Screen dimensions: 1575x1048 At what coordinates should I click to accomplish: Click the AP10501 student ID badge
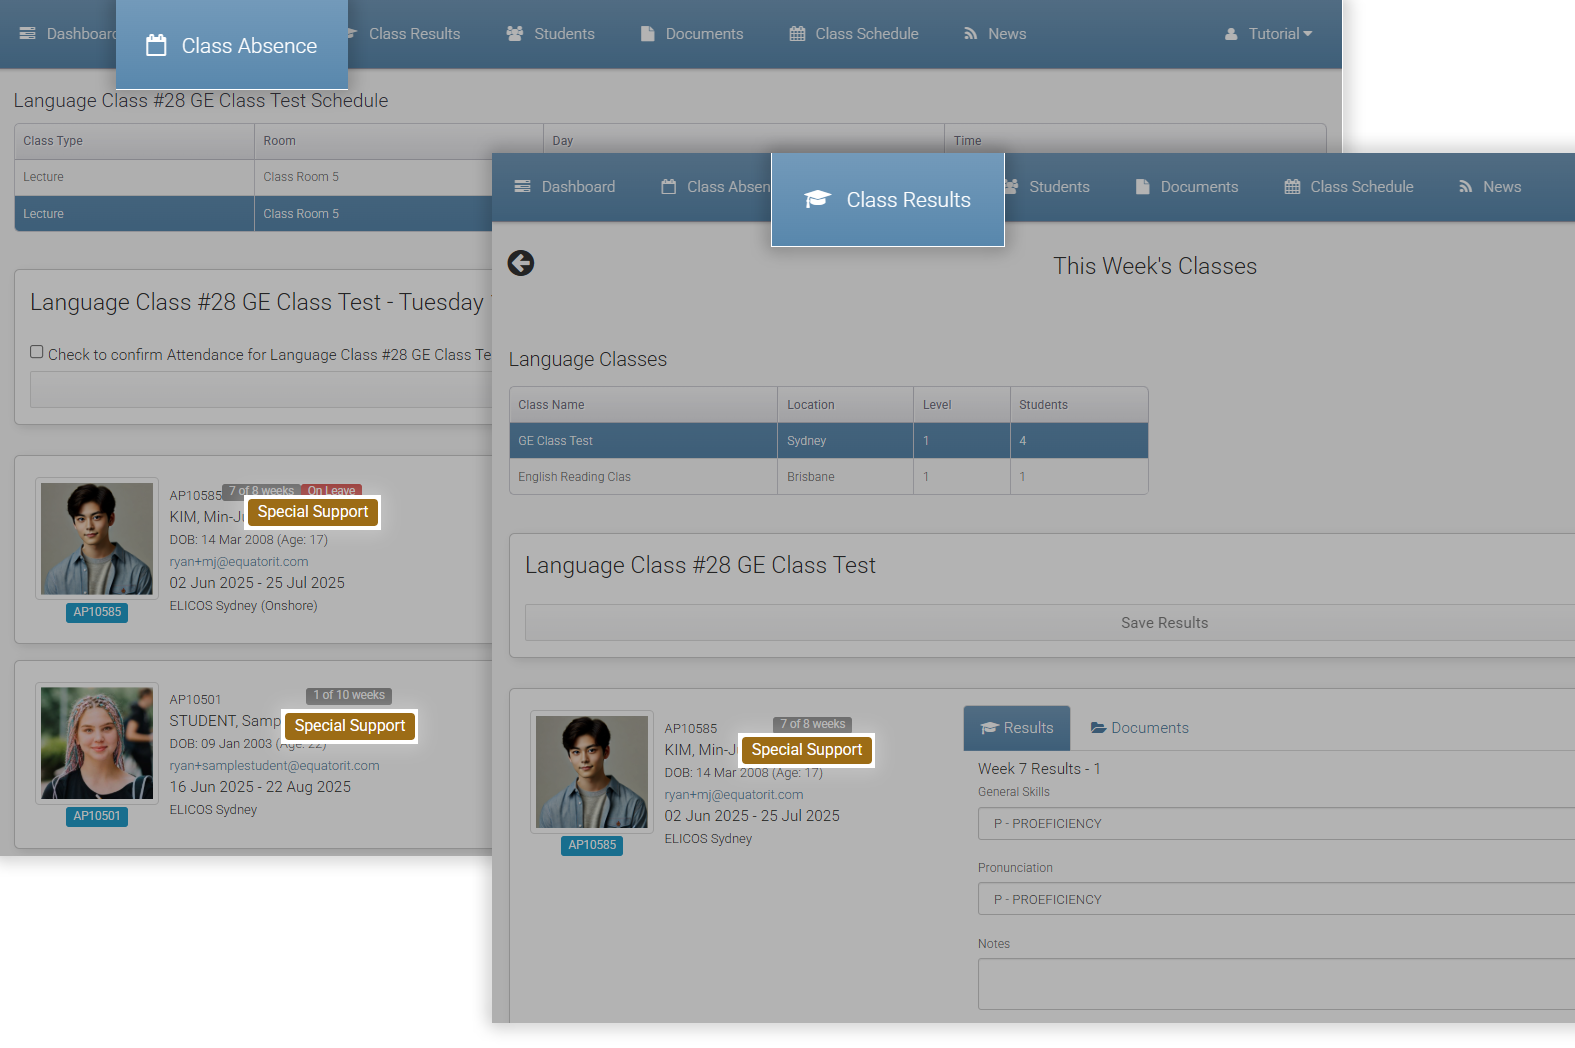coord(97,816)
